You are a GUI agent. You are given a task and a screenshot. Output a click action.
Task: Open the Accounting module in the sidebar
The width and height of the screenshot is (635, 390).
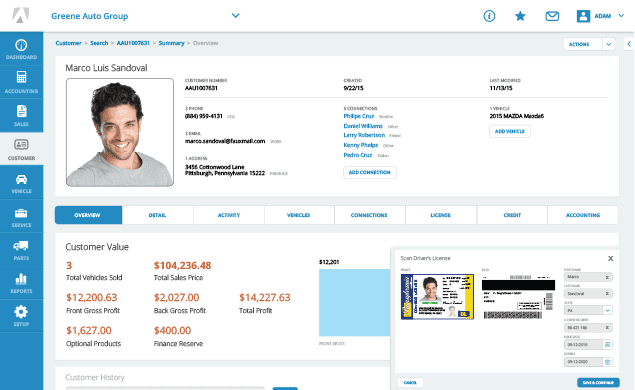(21, 82)
